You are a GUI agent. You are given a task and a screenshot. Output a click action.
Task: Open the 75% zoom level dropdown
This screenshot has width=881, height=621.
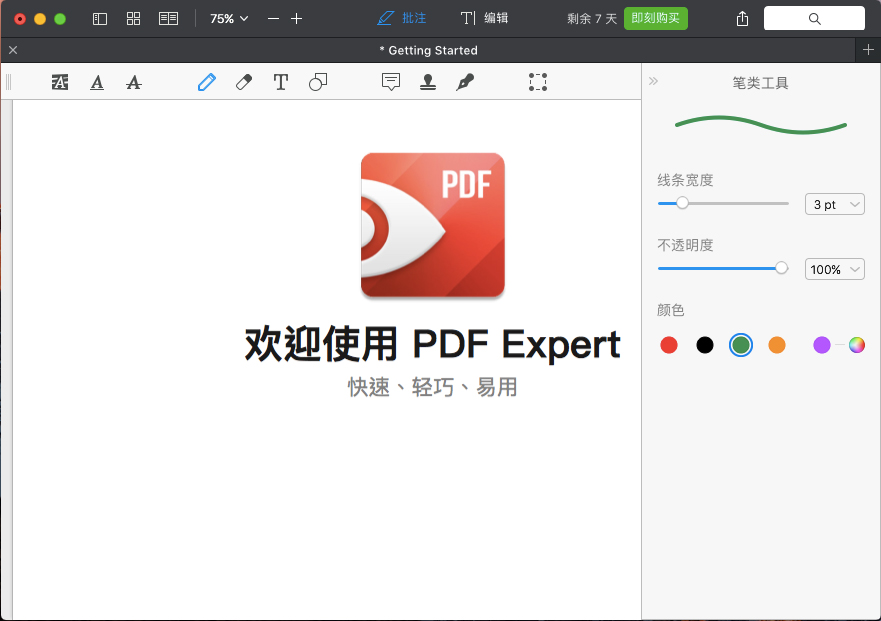tap(228, 18)
